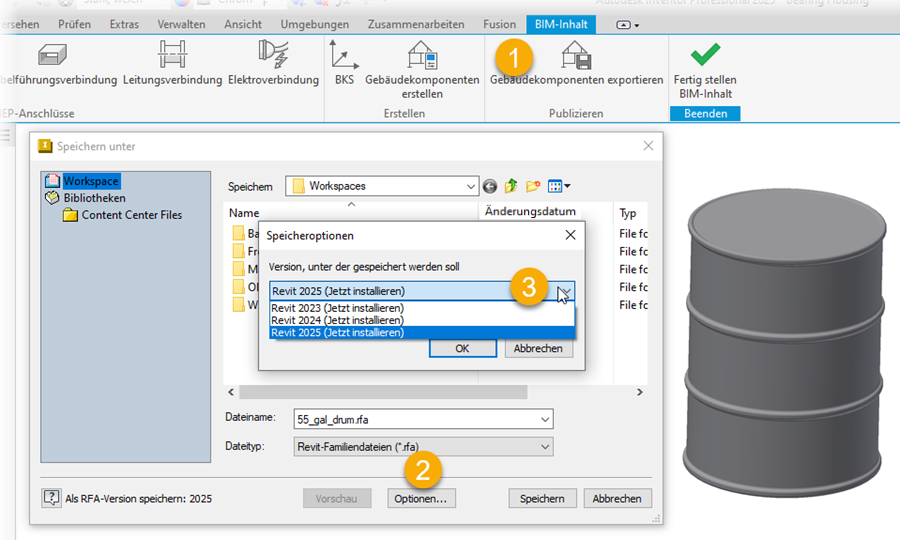
Task: Click the left scroll arrow of file list
Action: point(231,393)
